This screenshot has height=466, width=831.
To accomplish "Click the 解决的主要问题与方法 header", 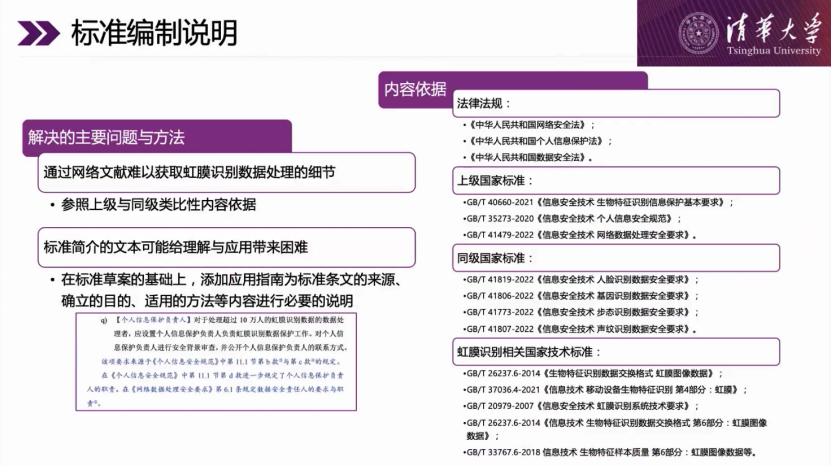I will click(x=157, y=137).
